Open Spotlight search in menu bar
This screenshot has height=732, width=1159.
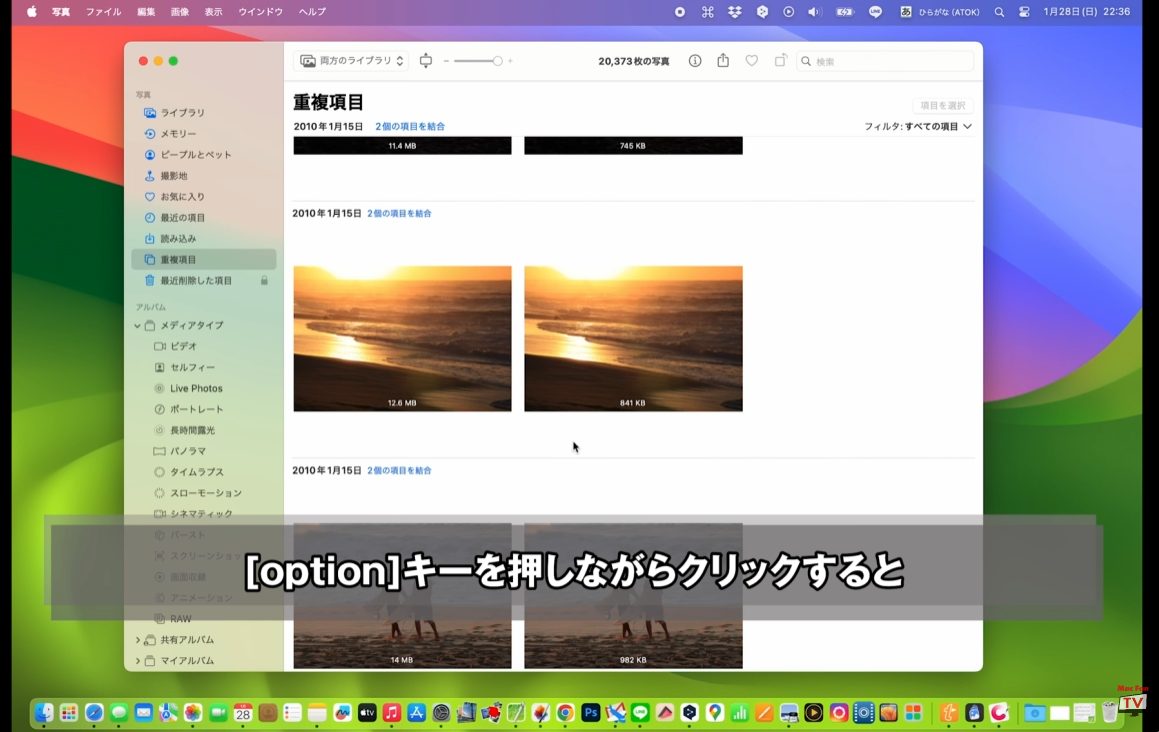(x=999, y=12)
